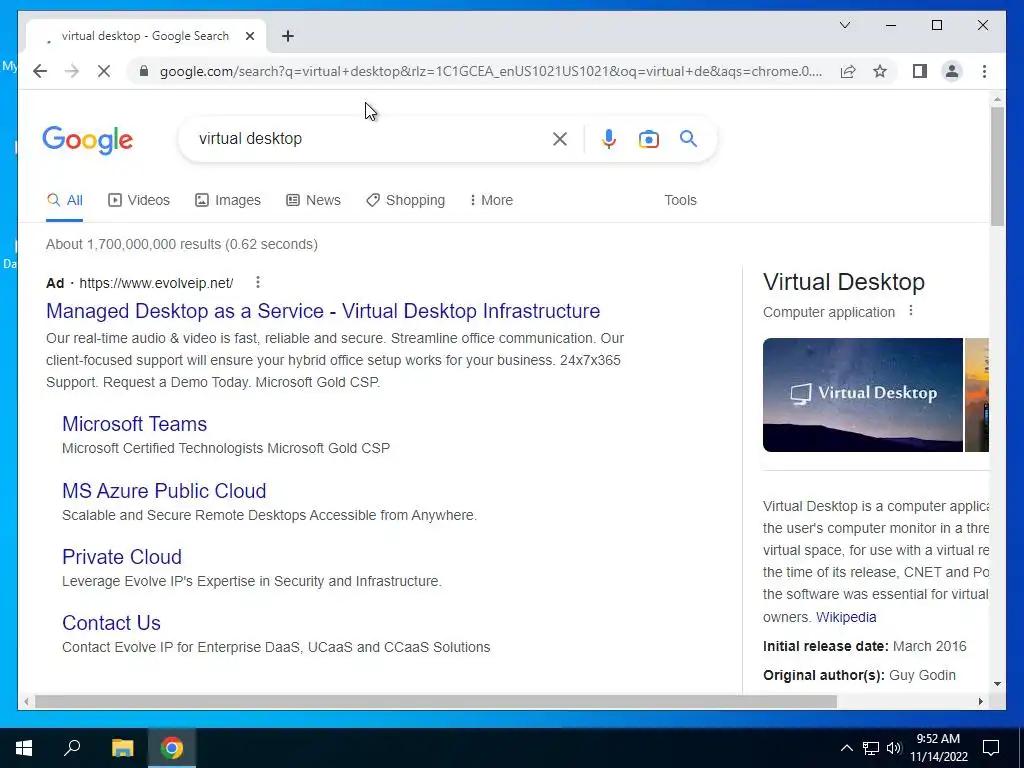Open File Explorer from the taskbar

pyautogui.click(x=122, y=748)
